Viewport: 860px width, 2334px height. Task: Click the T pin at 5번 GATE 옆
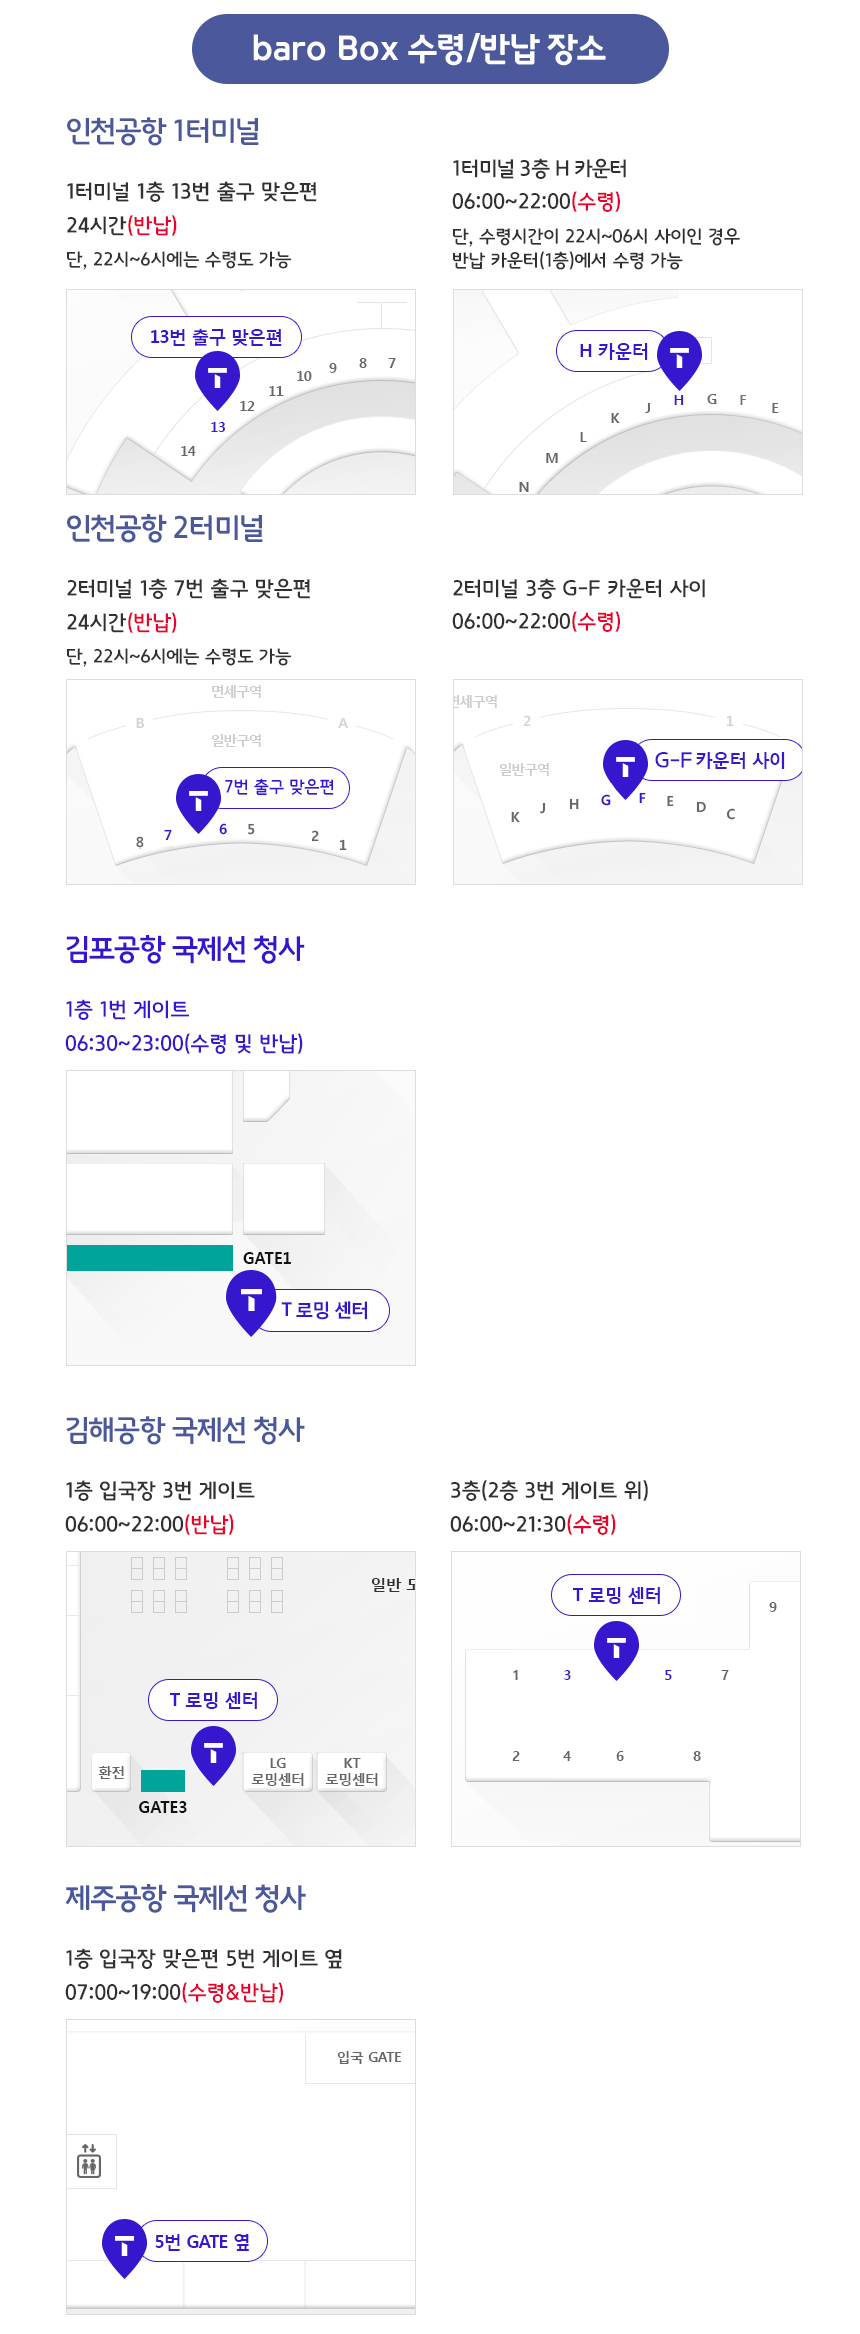pos(124,2245)
